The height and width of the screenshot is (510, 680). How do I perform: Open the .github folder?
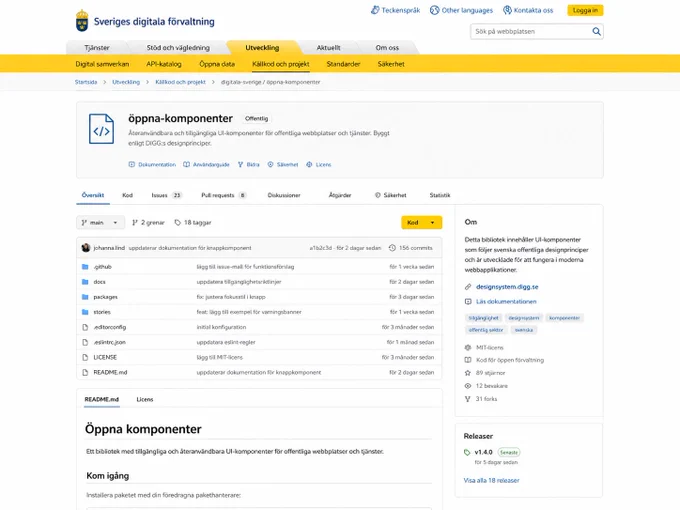point(102,267)
